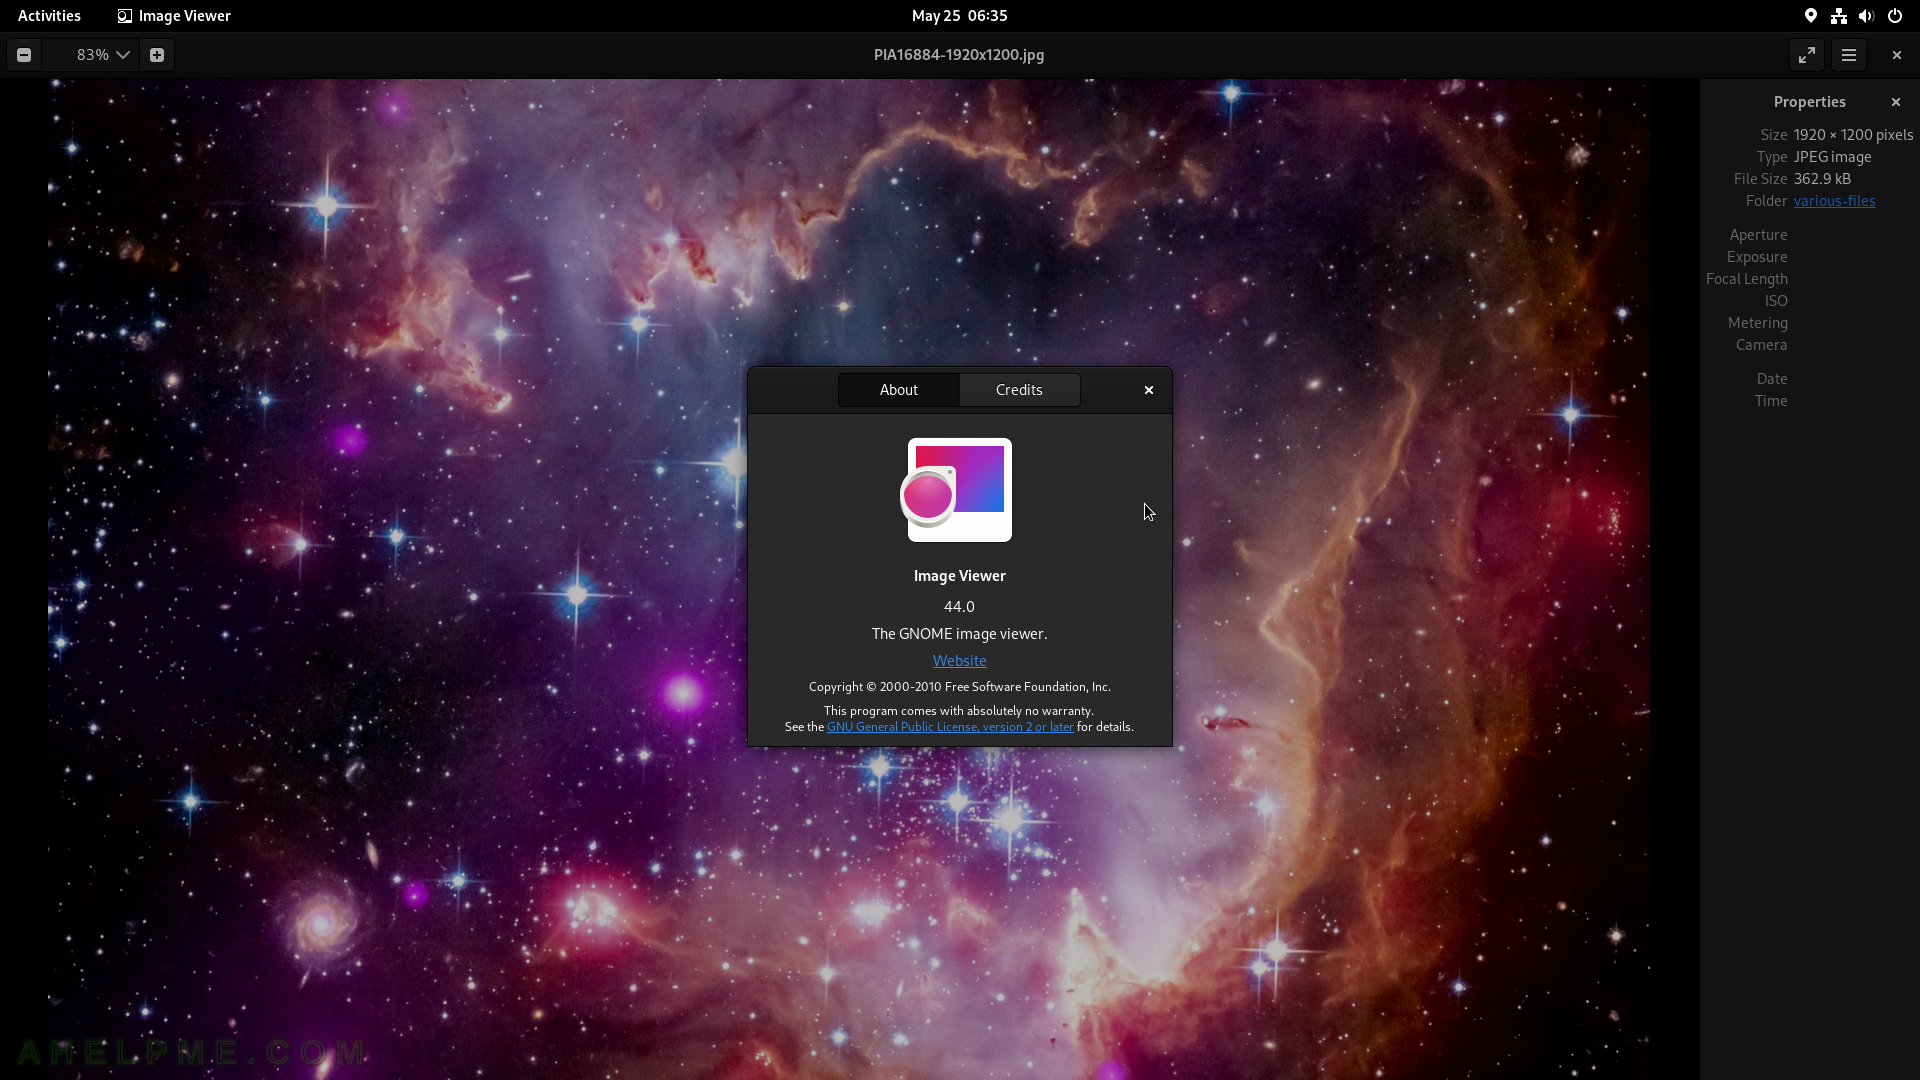Open the hamburger main menu
The width and height of the screenshot is (1920, 1080).
[x=1848, y=55]
